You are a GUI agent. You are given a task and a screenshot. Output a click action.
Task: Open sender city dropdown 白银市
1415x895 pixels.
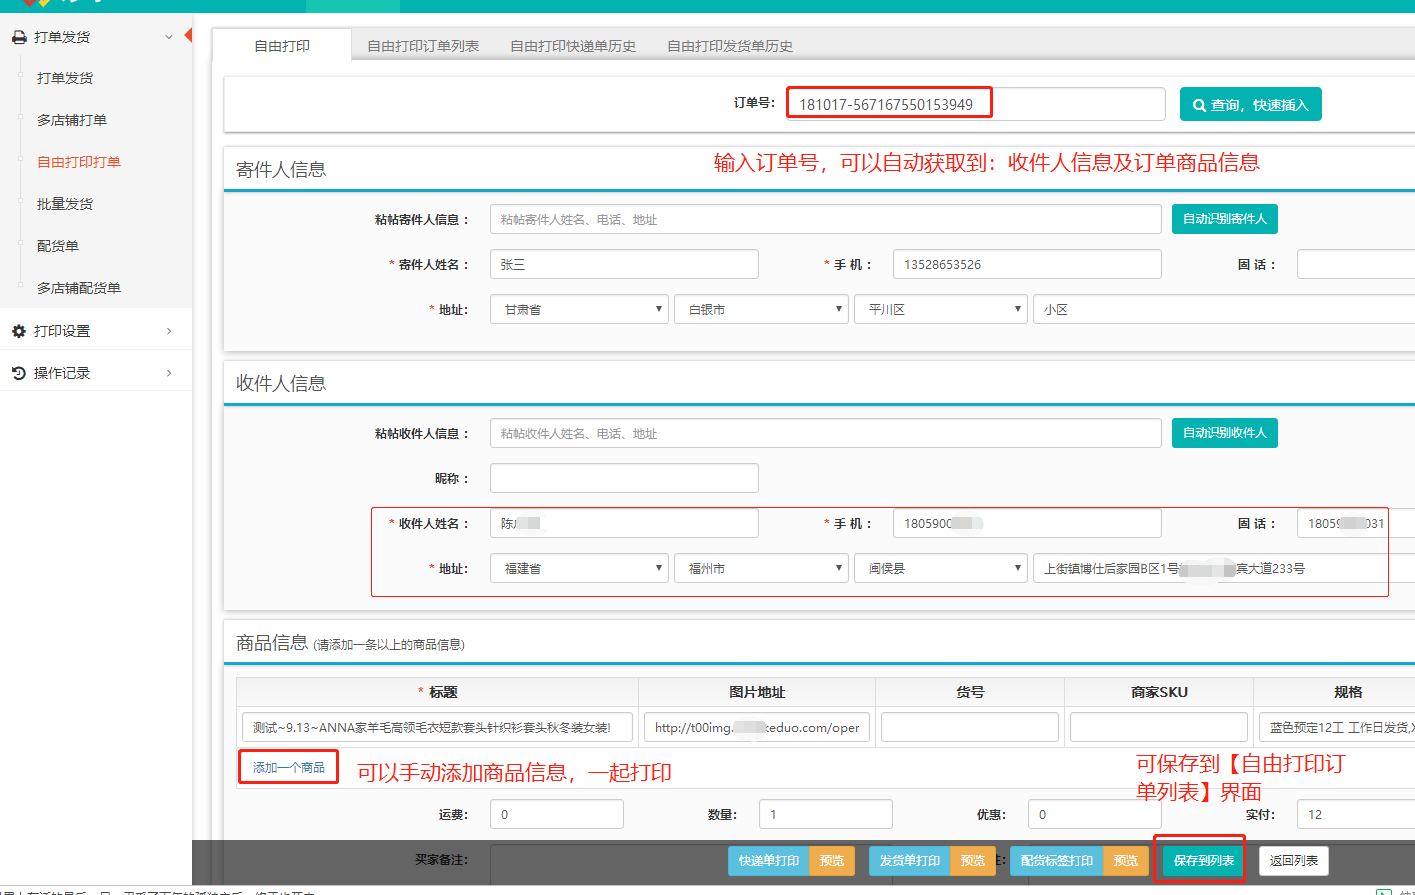[x=762, y=309]
